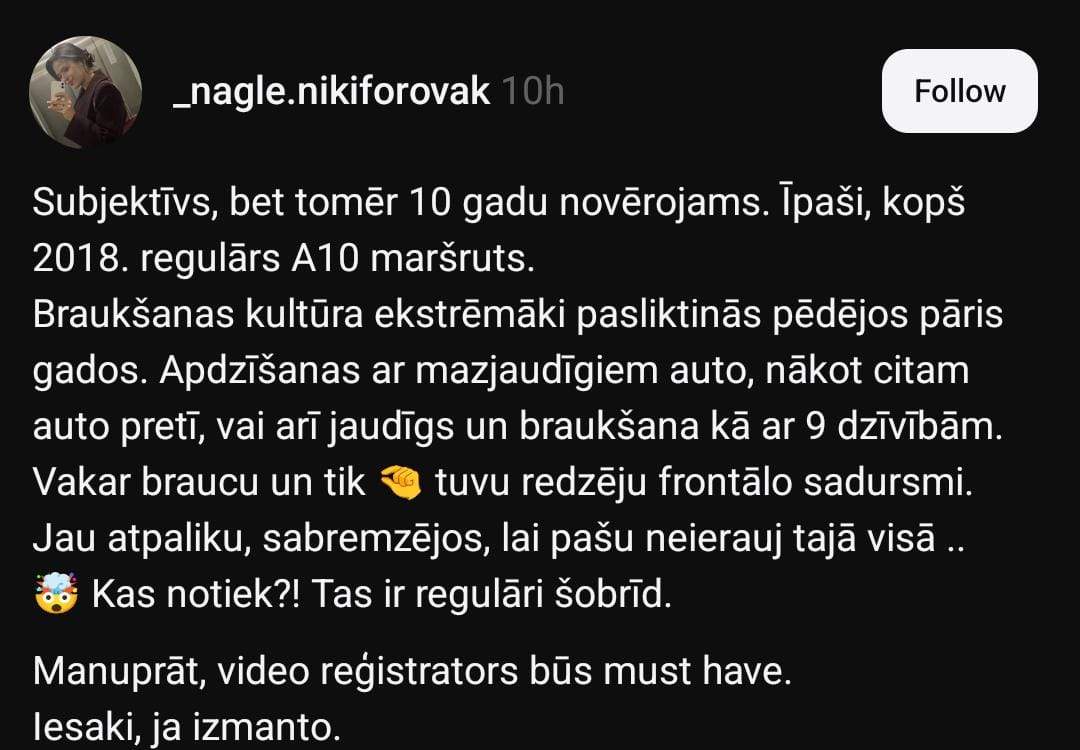Viewport: 1080px width, 750px height.
Task: Open the _nagle.nikiforovak username link
Action: pos(331,91)
